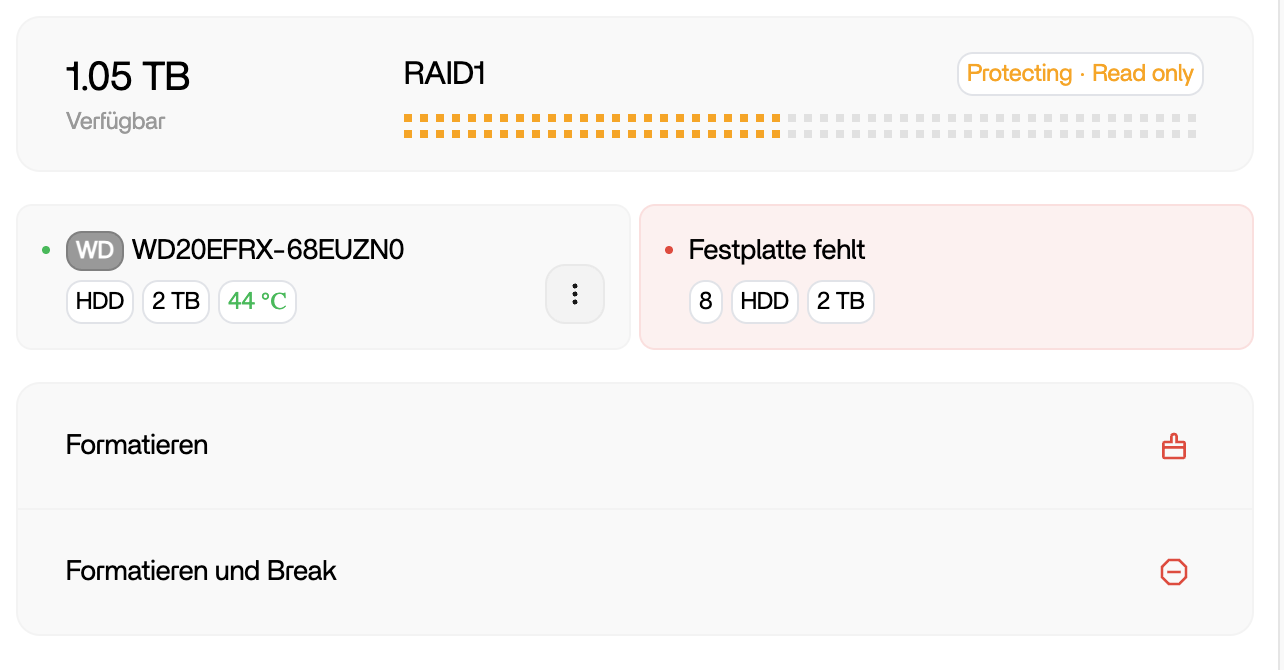The width and height of the screenshot is (1284, 670).
Task: Click the red missing-drive status dot
Action: (x=669, y=250)
